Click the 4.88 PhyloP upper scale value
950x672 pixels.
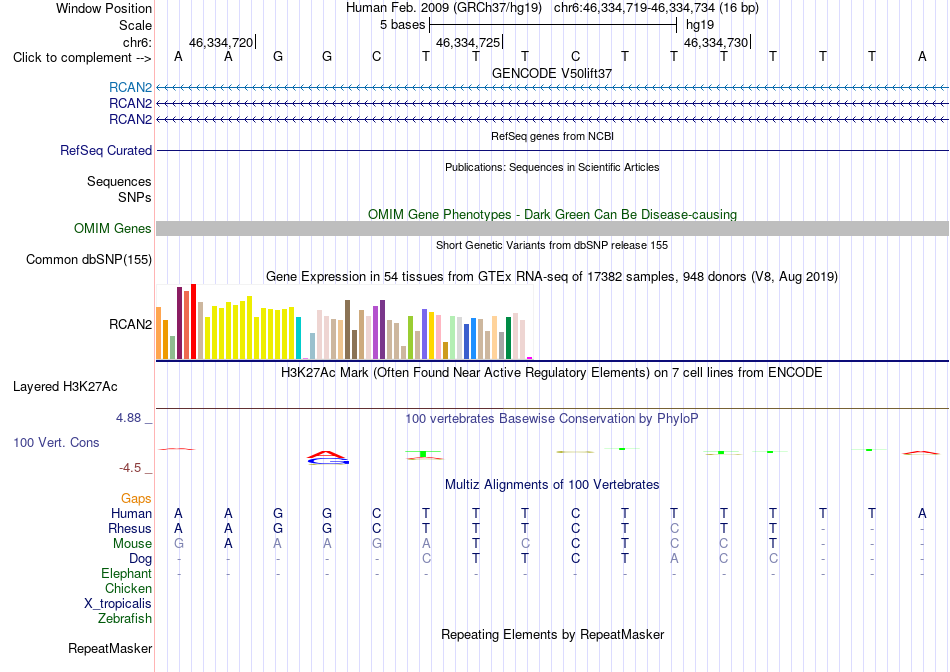click(128, 418)
